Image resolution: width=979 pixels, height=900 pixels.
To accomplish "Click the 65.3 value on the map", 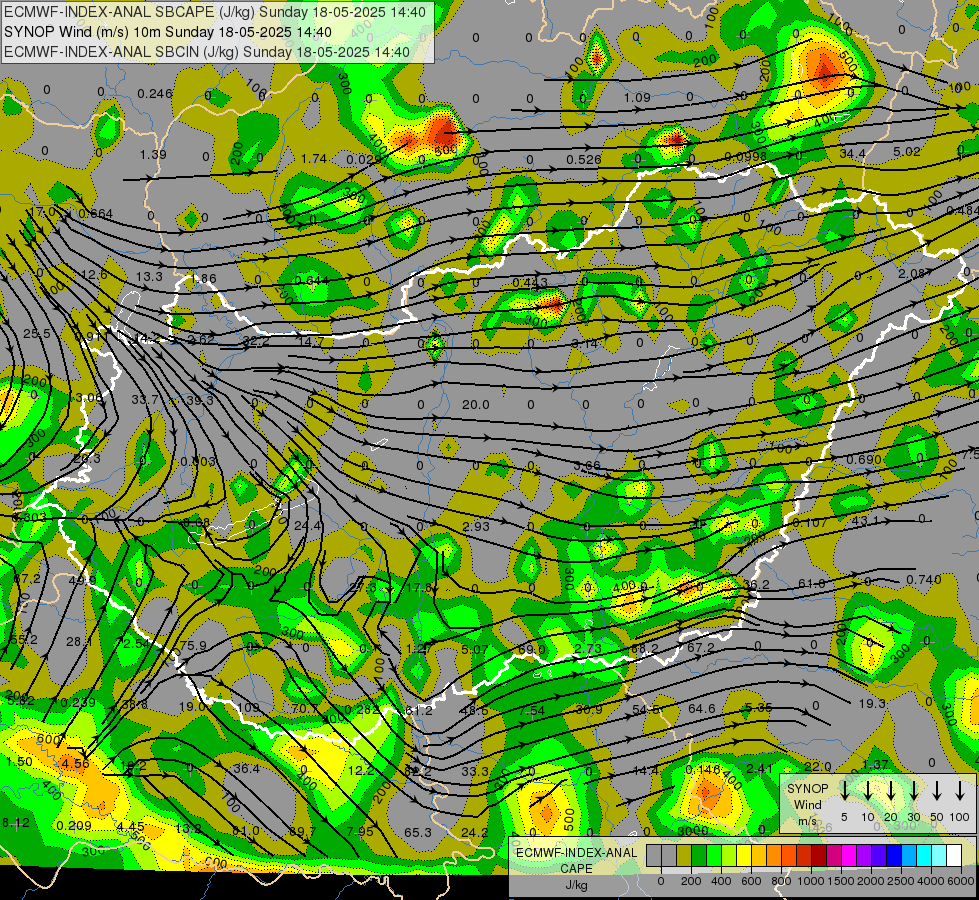I will point(418,832).
